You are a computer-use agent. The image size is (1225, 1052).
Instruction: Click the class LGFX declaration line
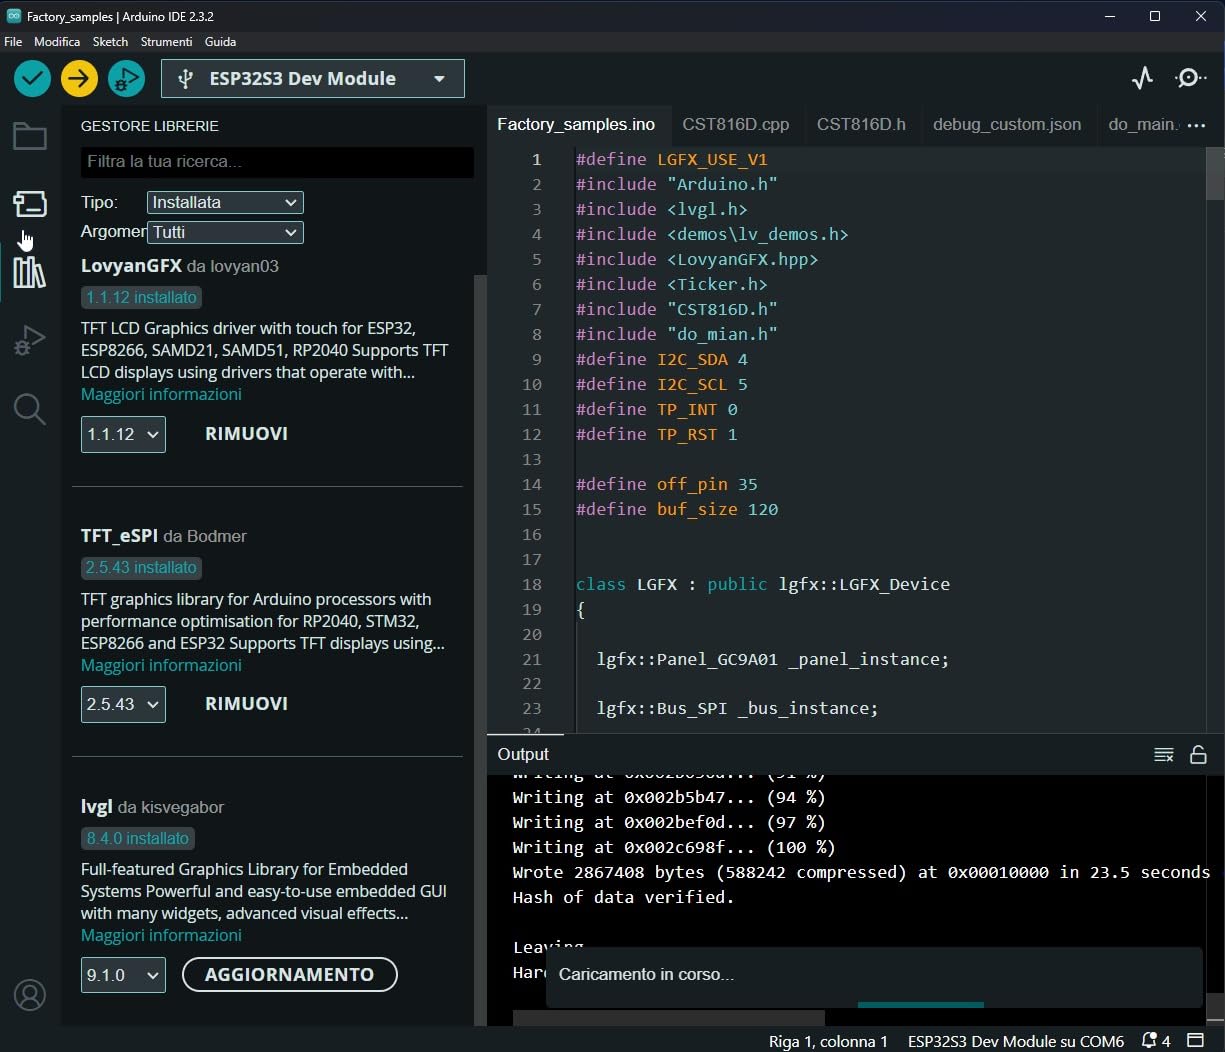click(x=763, y=584)
